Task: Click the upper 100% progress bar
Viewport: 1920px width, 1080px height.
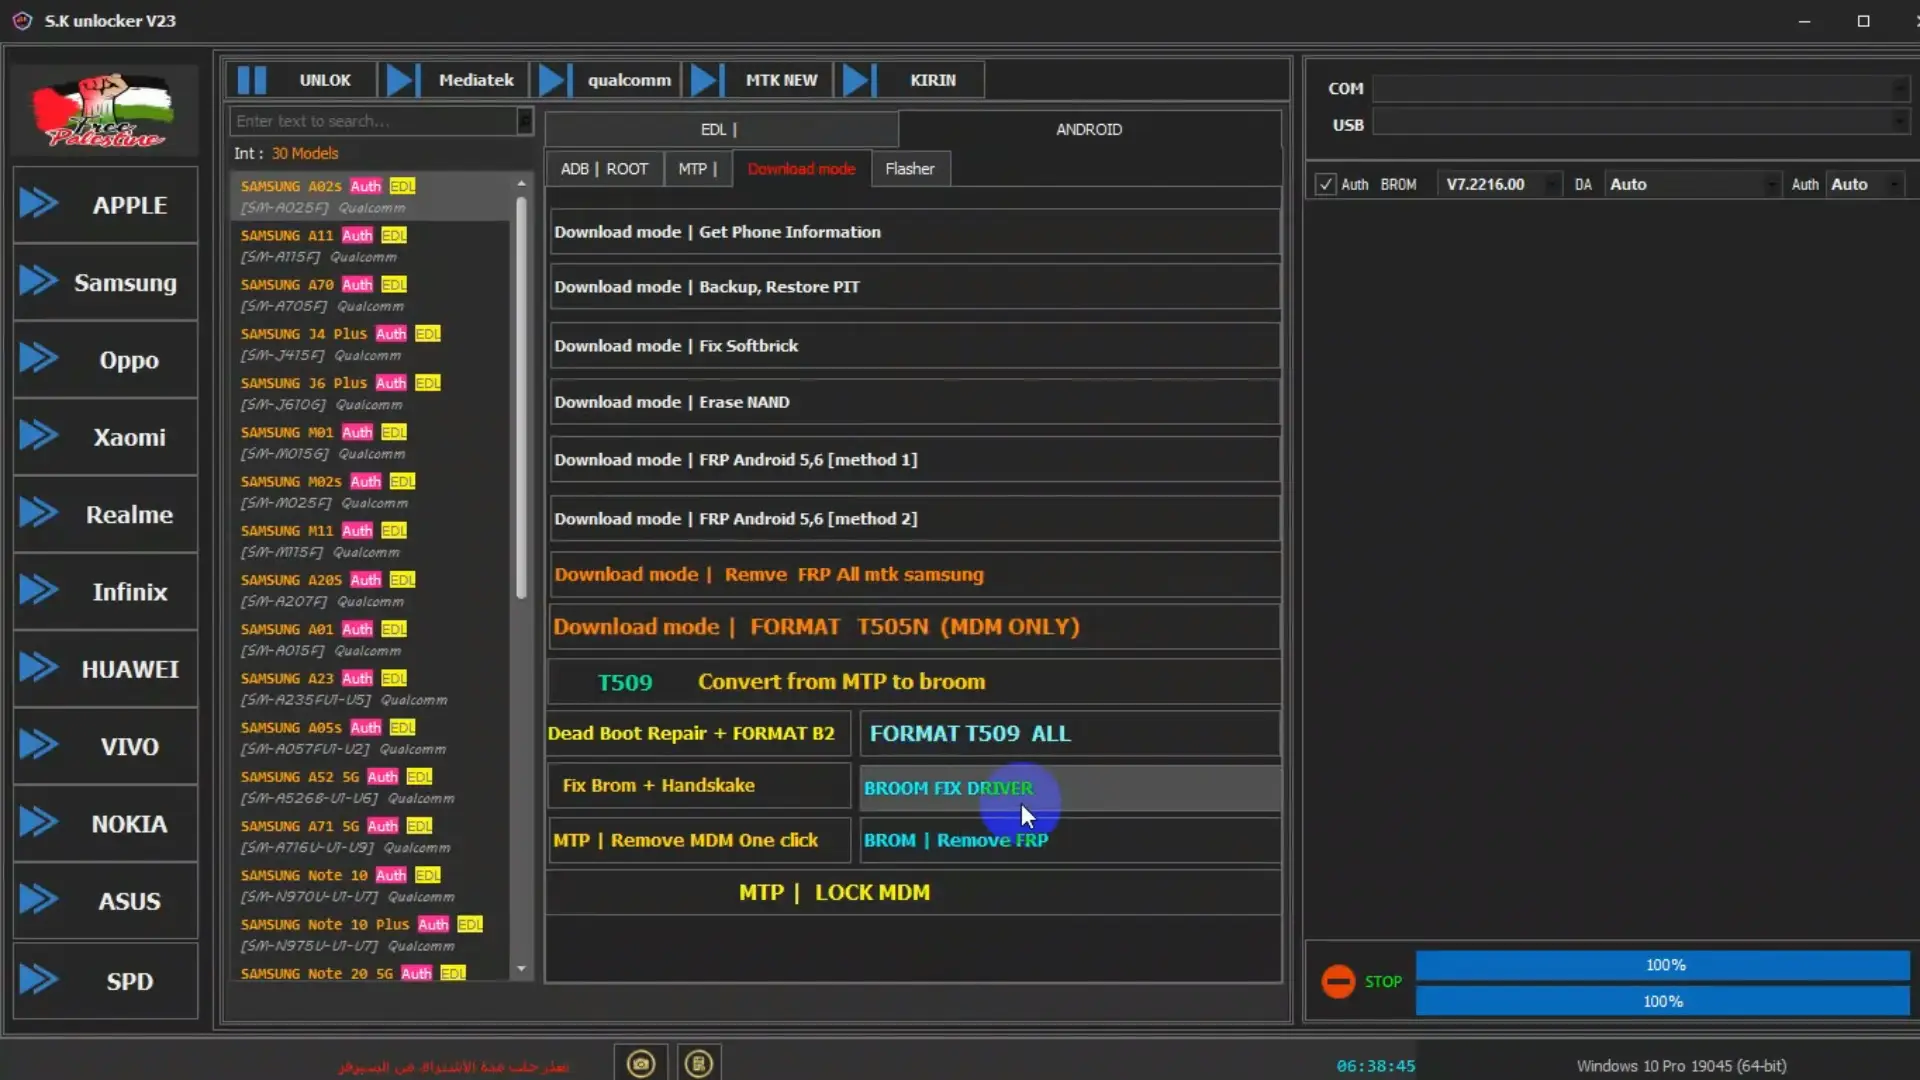Action: (x=1662, y=965)
